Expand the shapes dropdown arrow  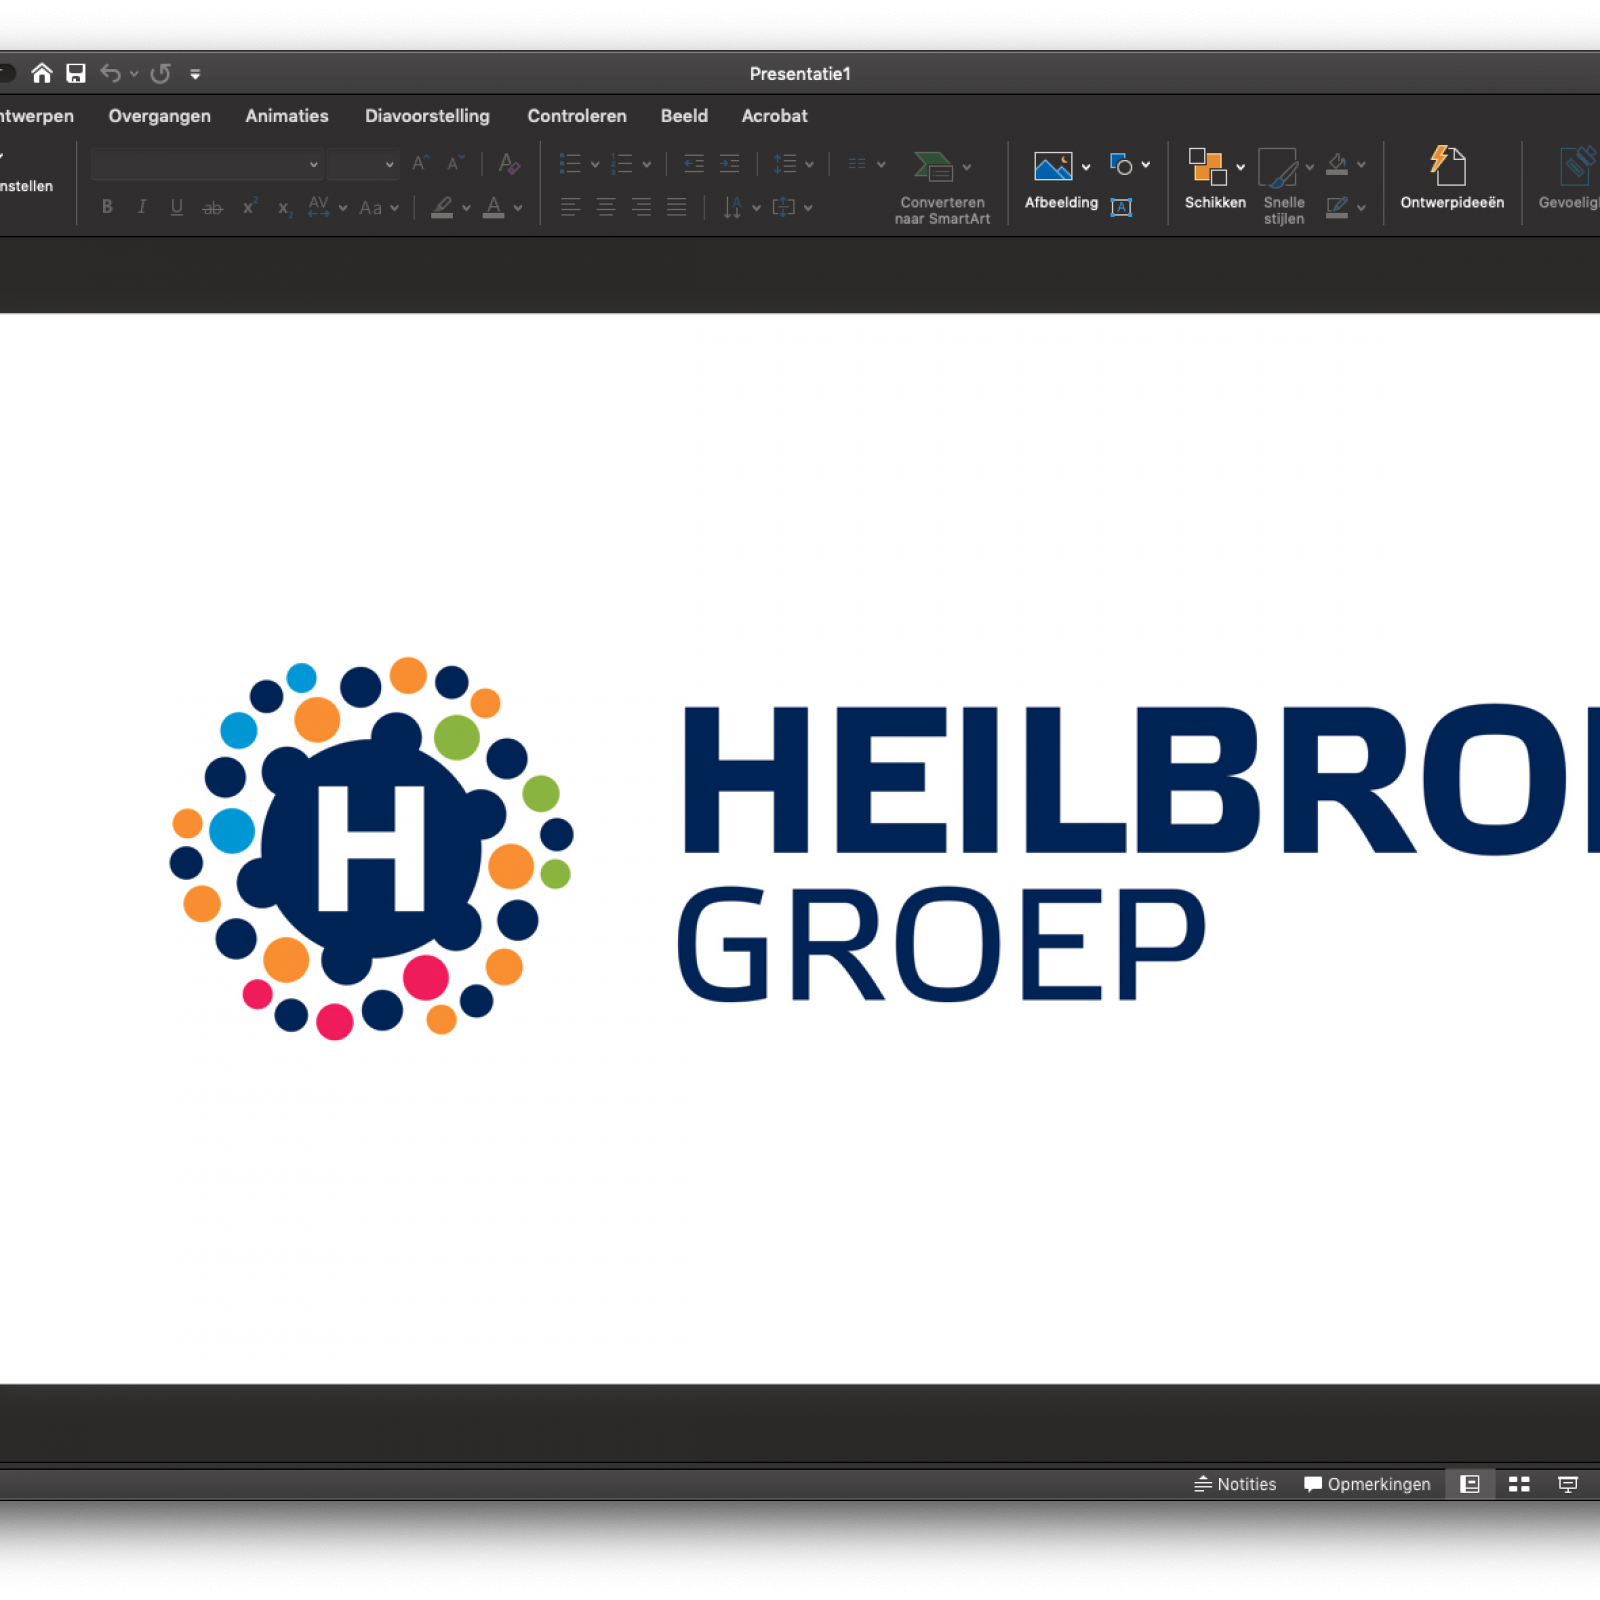[1146, 165]
